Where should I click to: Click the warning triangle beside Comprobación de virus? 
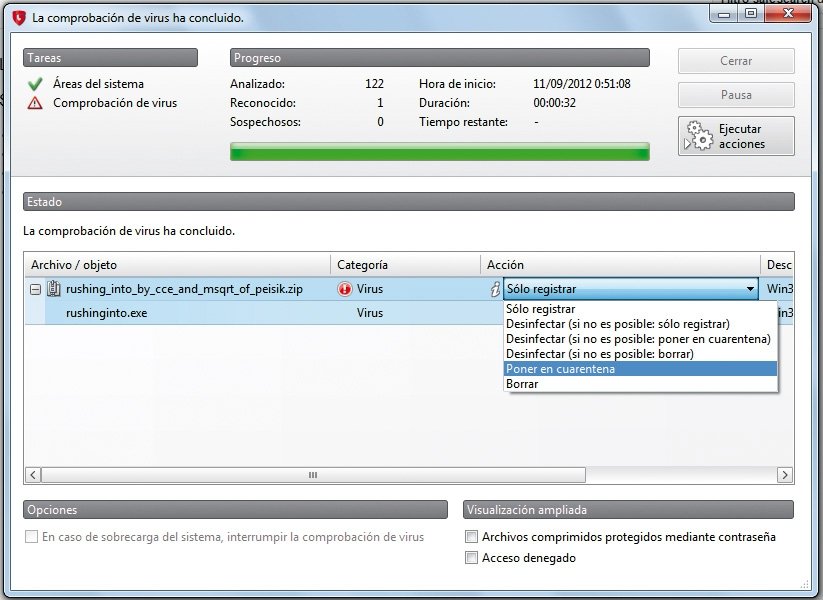point(35,103)
